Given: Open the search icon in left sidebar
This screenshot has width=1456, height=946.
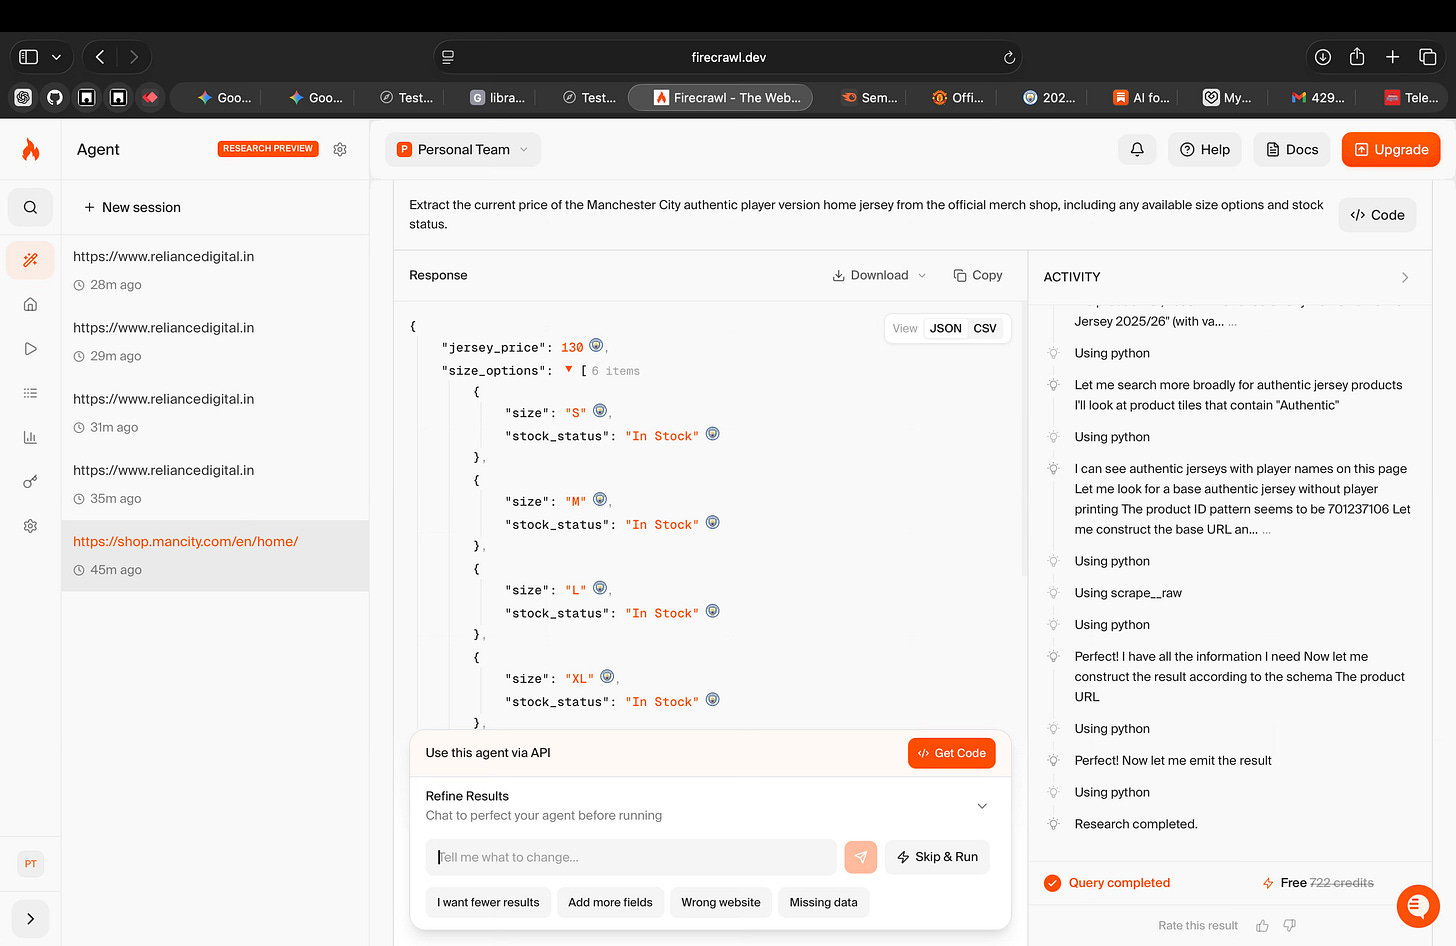Looking at the screenshot, I should tap(31, 208).
